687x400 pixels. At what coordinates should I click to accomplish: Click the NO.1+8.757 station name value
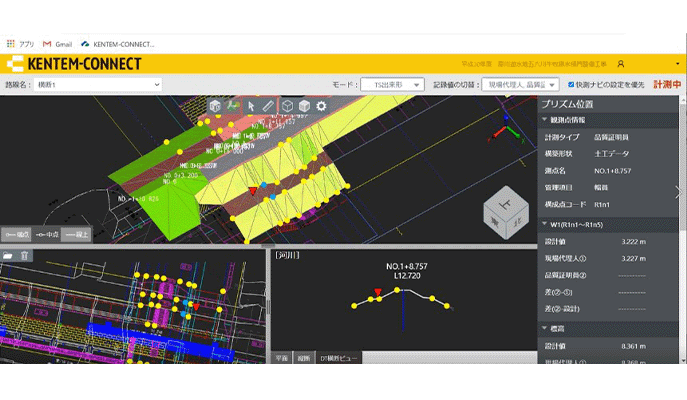coord(613,171)
